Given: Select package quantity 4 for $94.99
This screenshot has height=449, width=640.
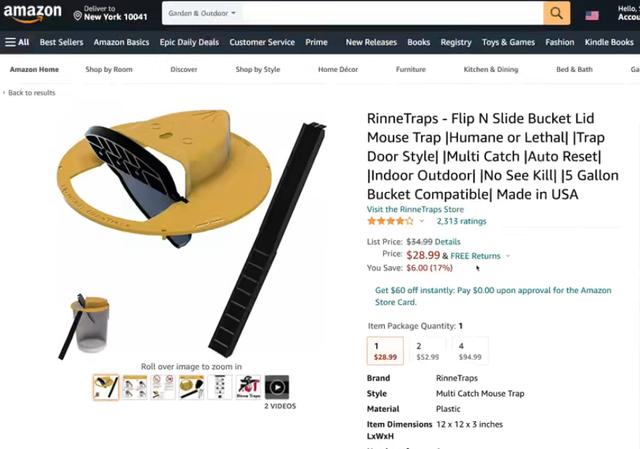Looking at the screenshot, I should click(470, 351).
